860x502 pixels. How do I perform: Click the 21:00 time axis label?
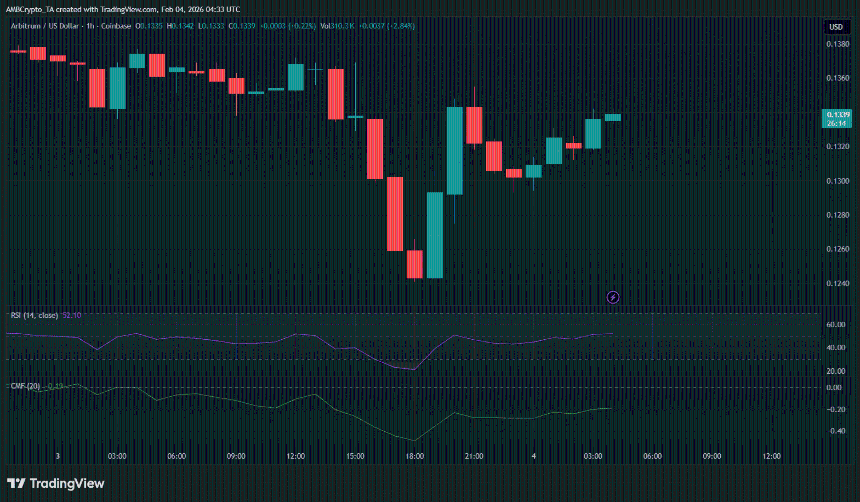click(x=474, y=456)
